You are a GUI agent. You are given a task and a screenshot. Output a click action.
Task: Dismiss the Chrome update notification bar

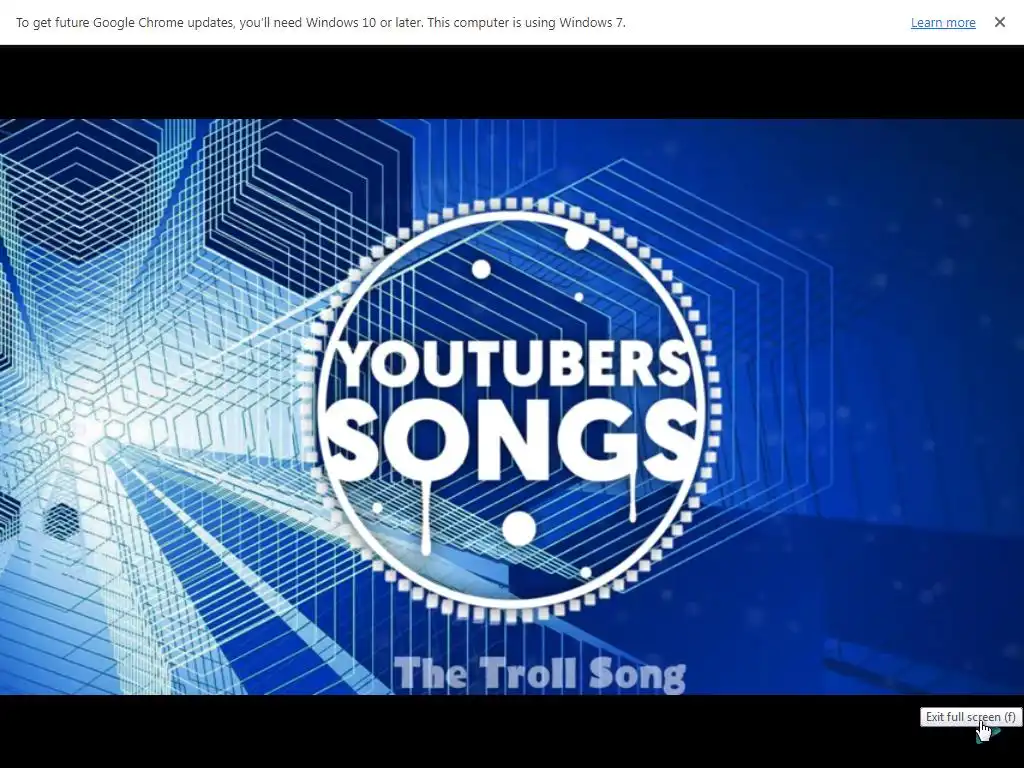coord(999,22)
